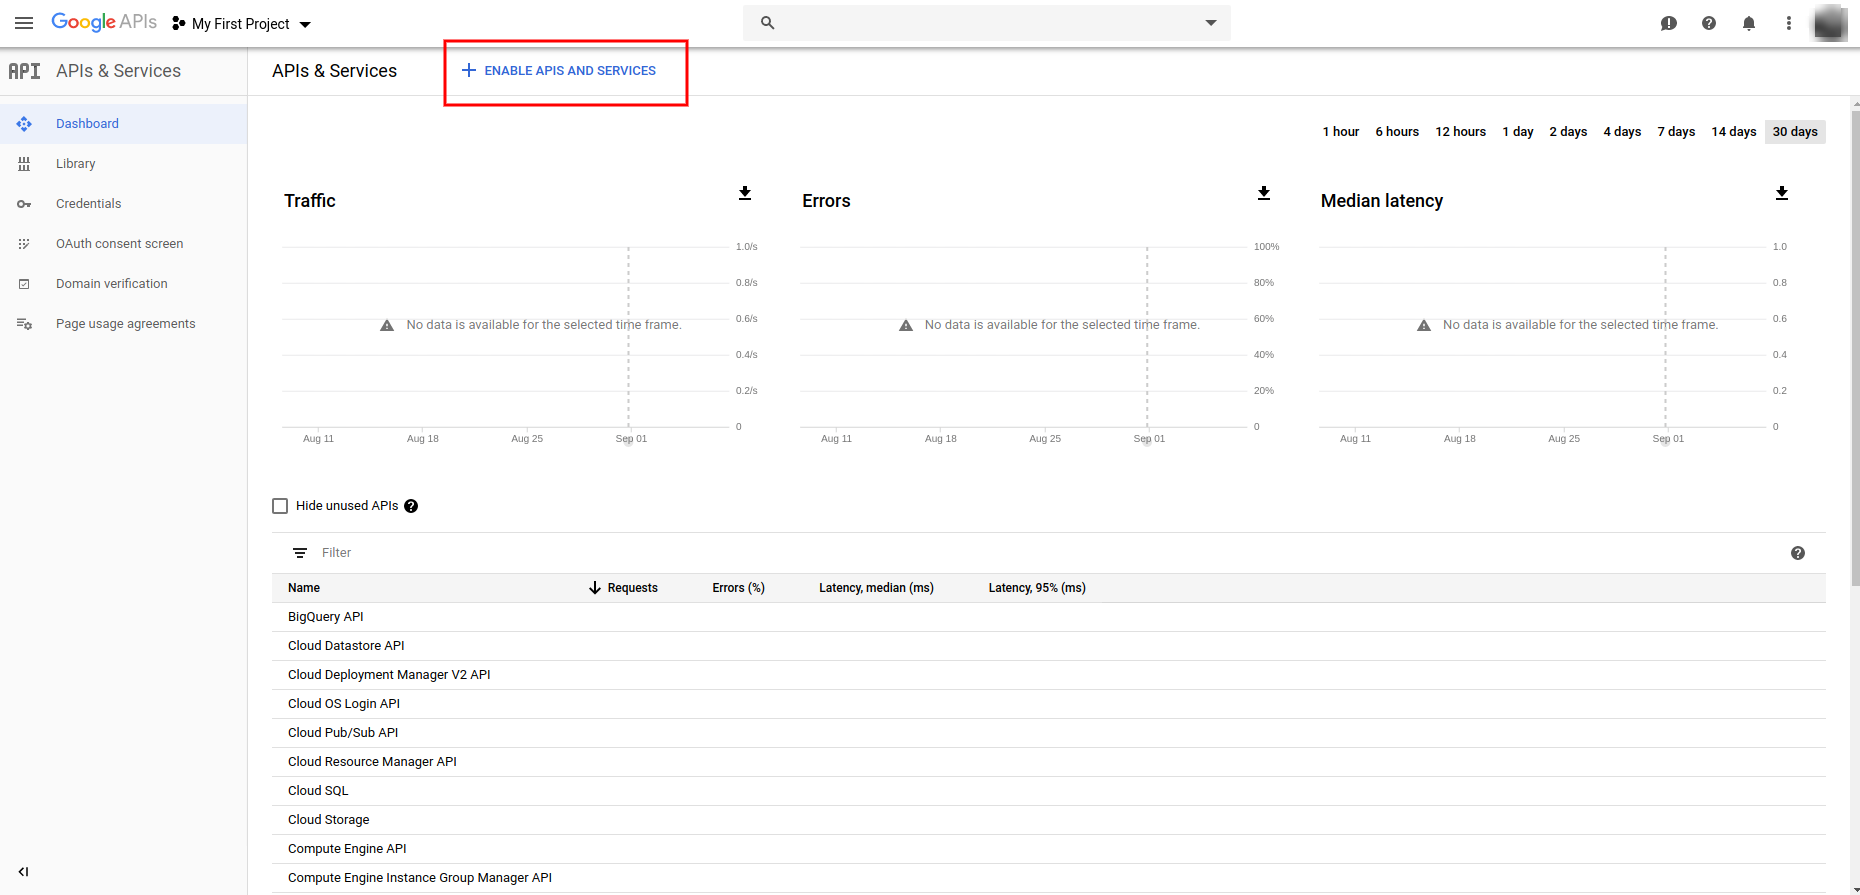Click the table help icon at right

(x=1797, y=553)
